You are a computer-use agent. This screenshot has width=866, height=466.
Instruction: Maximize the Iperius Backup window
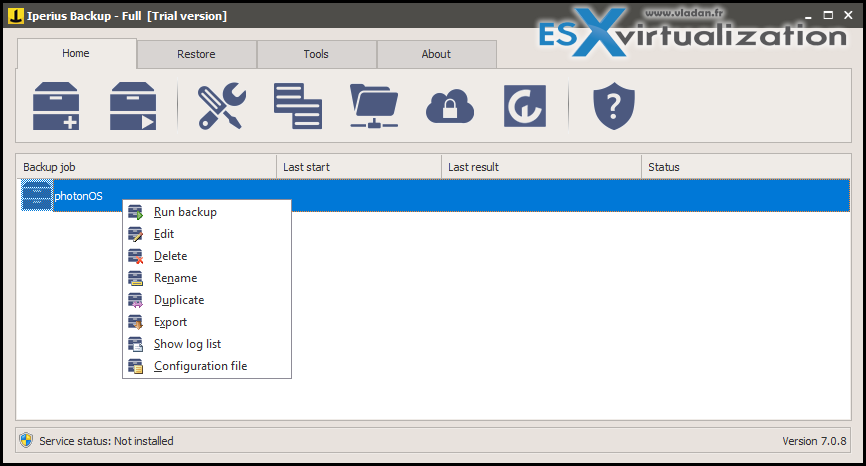coord(828,15)
